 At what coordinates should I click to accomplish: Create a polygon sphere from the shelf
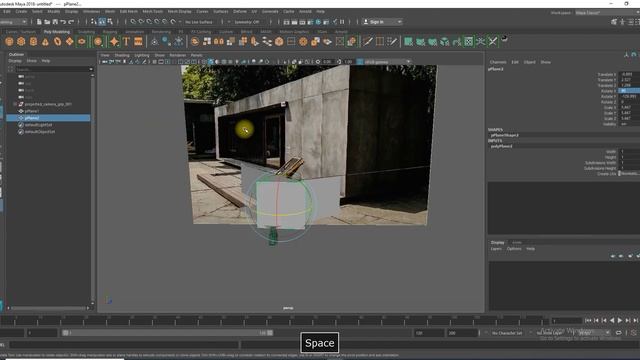tap(9, 41)
